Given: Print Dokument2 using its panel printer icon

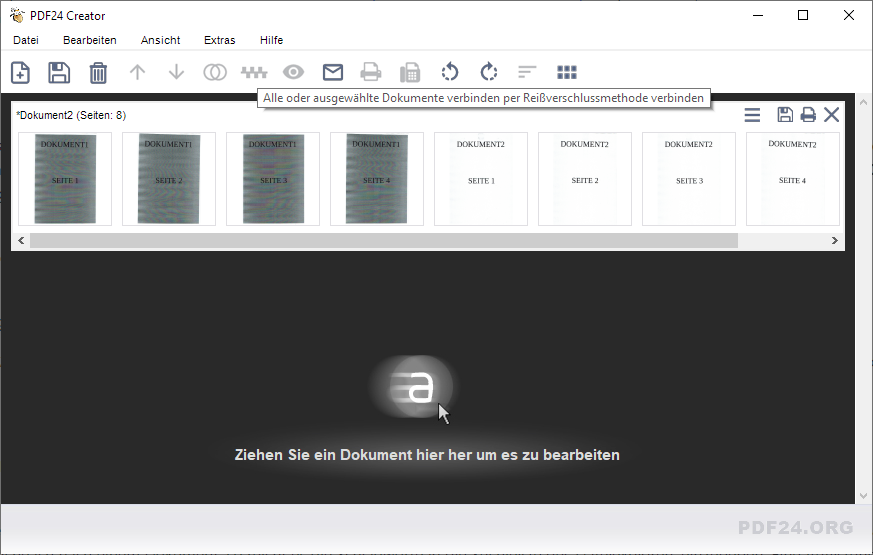Looking at the screenshot, I should [x=808, y=115].
